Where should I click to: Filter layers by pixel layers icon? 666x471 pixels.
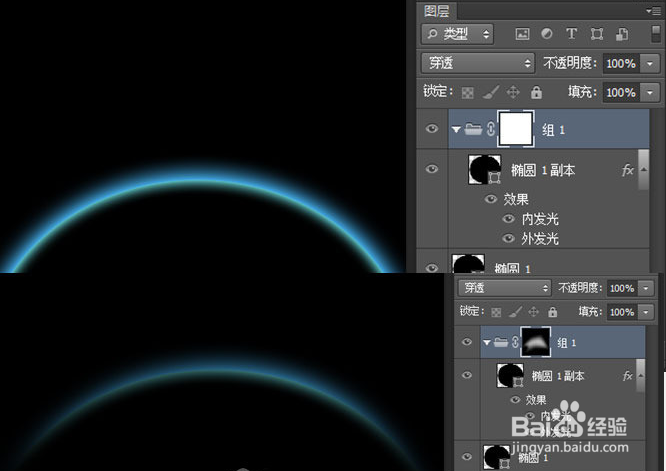522,34
